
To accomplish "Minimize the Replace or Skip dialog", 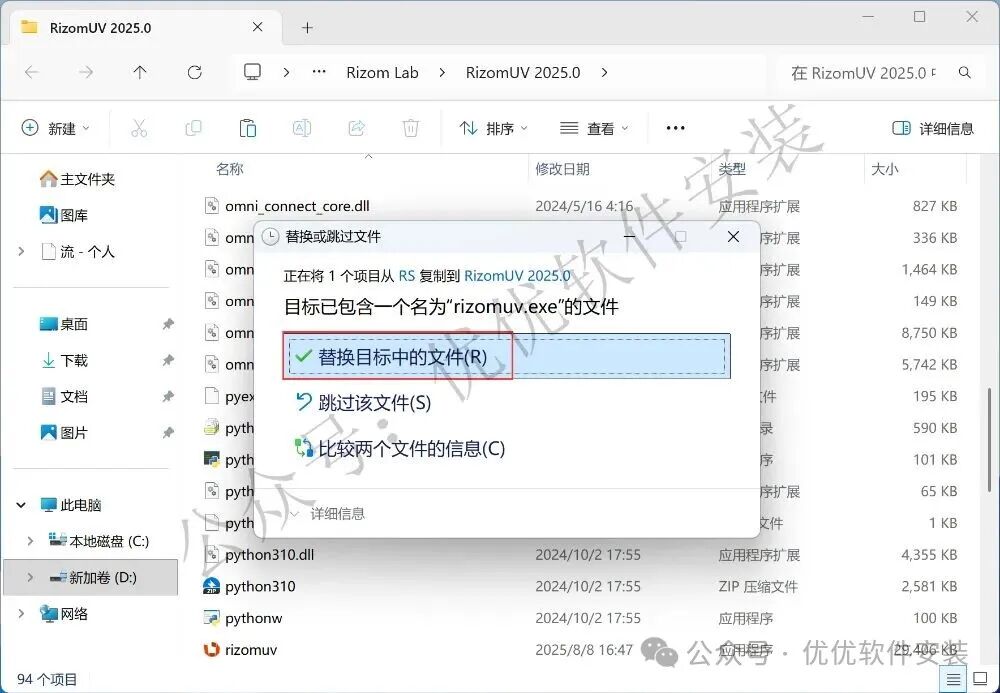I will click(629, 237).
